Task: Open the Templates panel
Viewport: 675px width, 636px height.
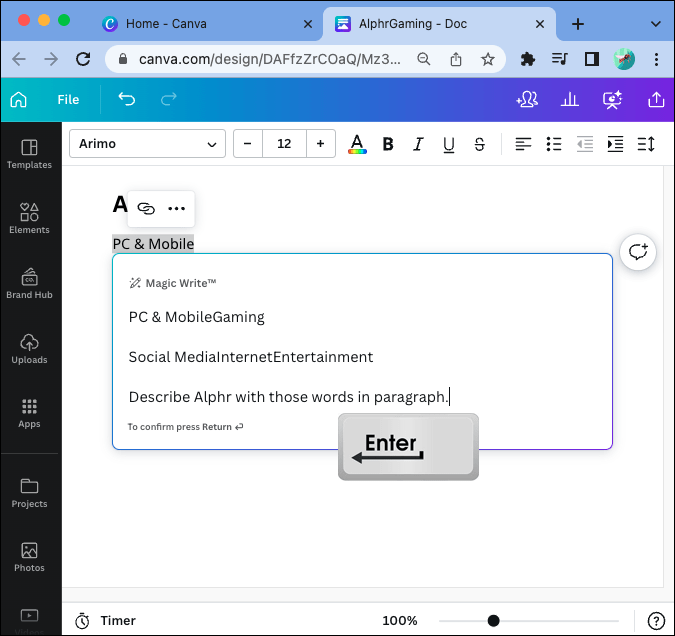Action: tap(29, 154)
